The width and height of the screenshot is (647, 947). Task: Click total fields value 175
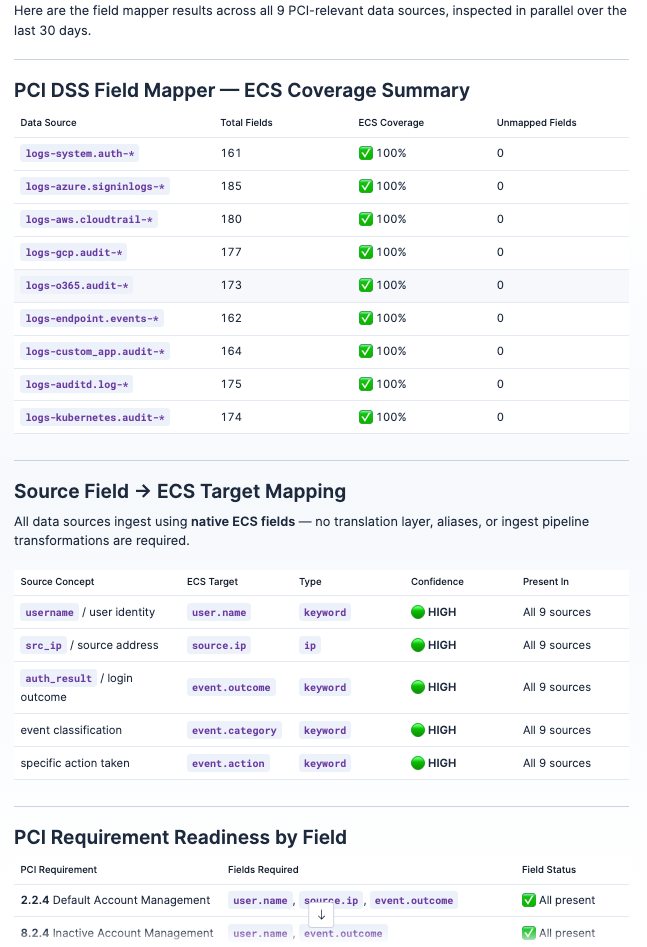[231, 384]
